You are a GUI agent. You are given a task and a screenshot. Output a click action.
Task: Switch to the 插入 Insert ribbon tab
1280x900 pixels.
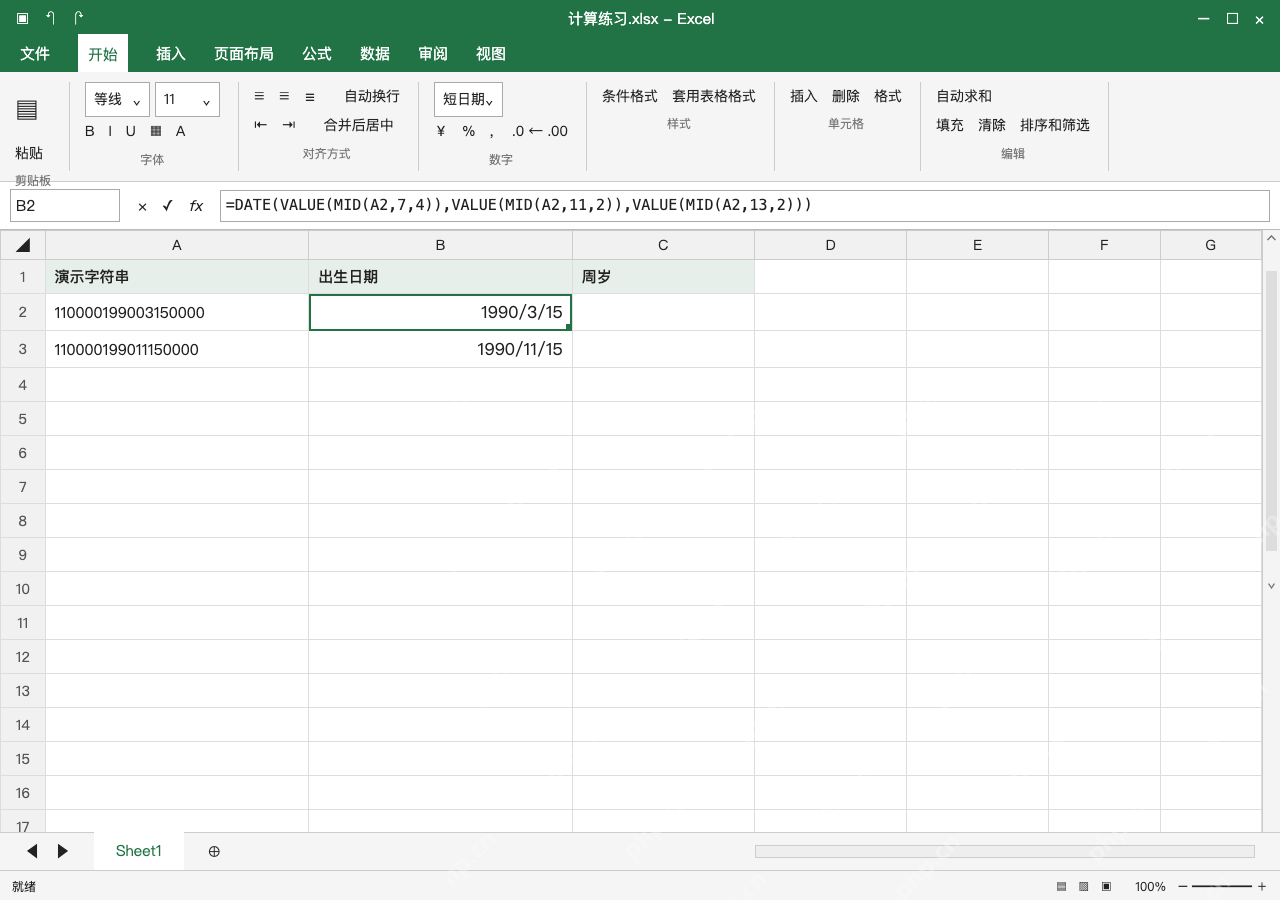point(171,54)
